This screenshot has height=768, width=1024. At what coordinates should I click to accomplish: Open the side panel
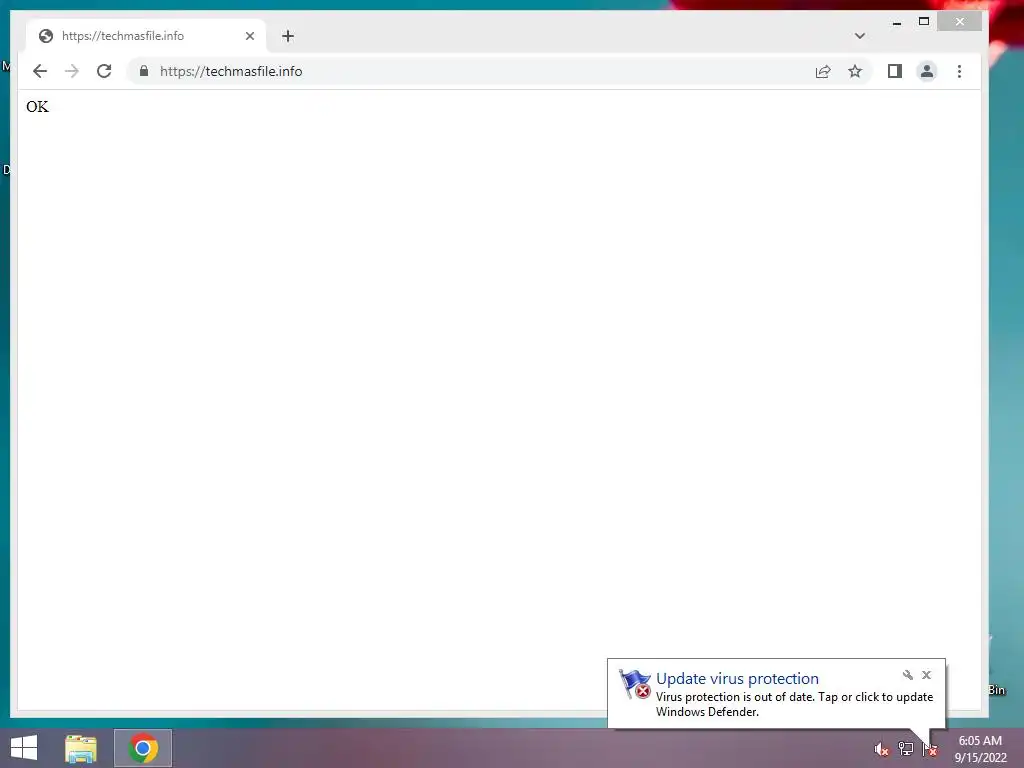click(x=895, y=71)
